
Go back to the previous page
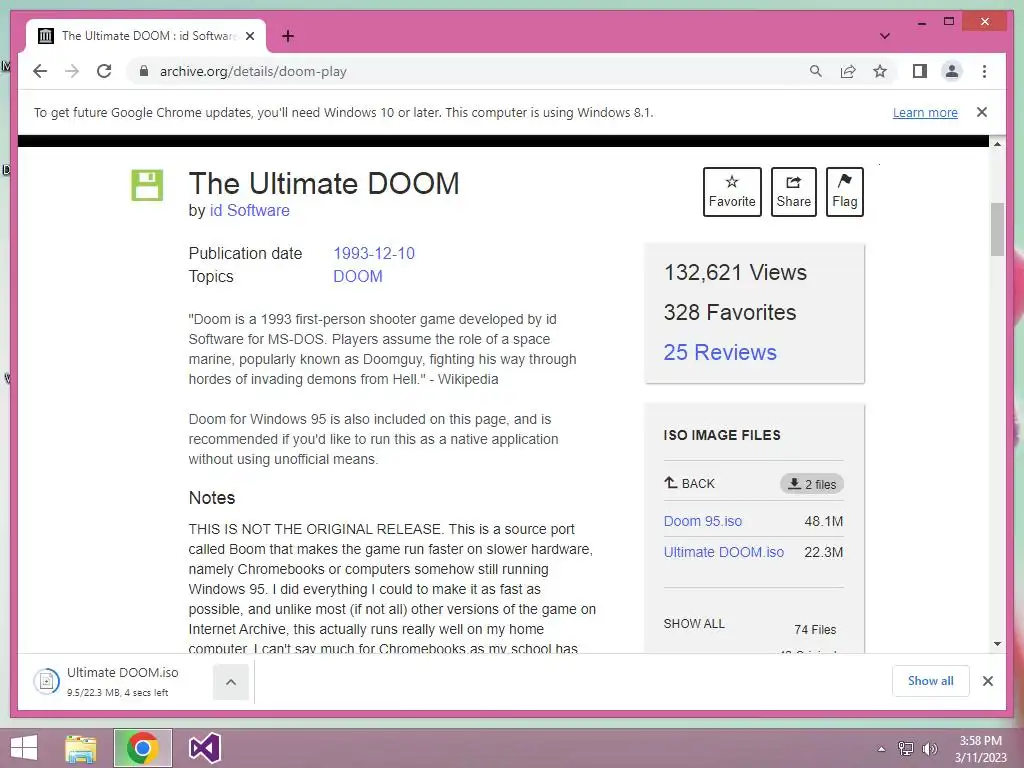tap(40, 71)
